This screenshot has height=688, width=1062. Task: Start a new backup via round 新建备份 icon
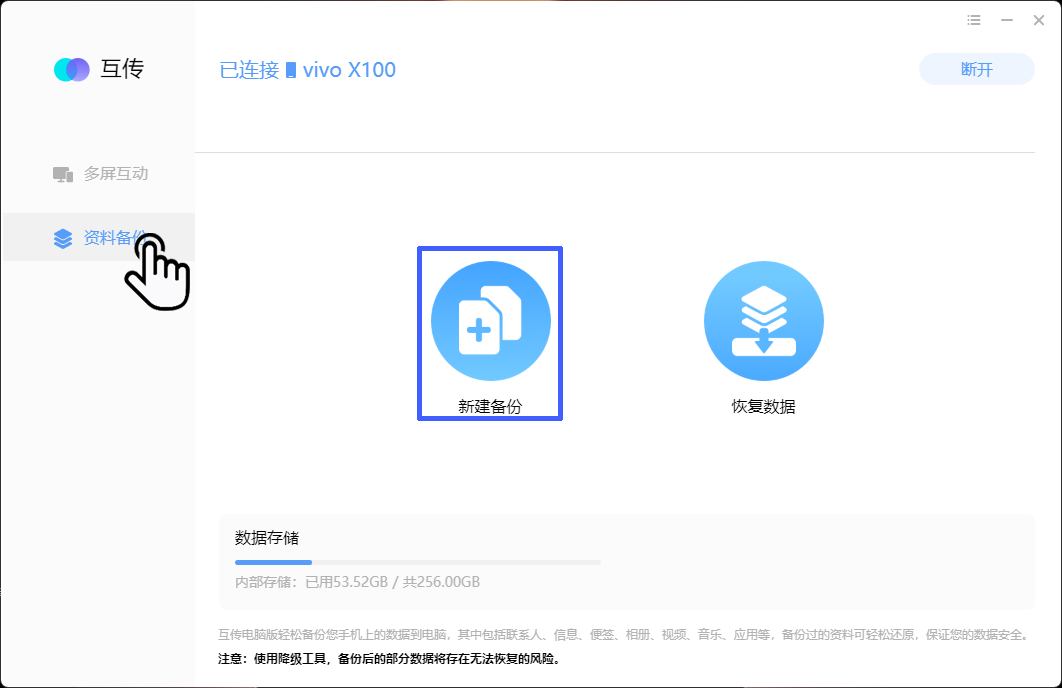point(490,321)
